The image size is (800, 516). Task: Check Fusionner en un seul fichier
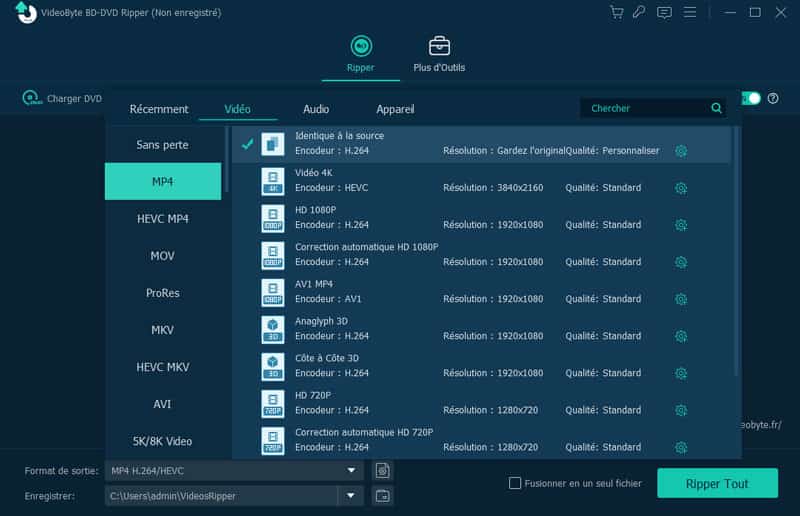click(515, 483)
